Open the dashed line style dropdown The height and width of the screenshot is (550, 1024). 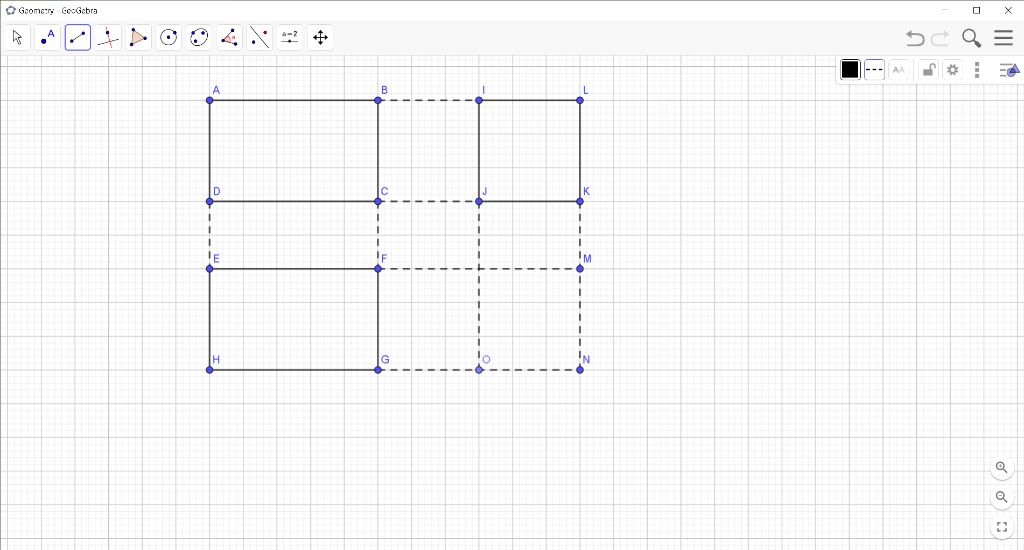[874, 69]
